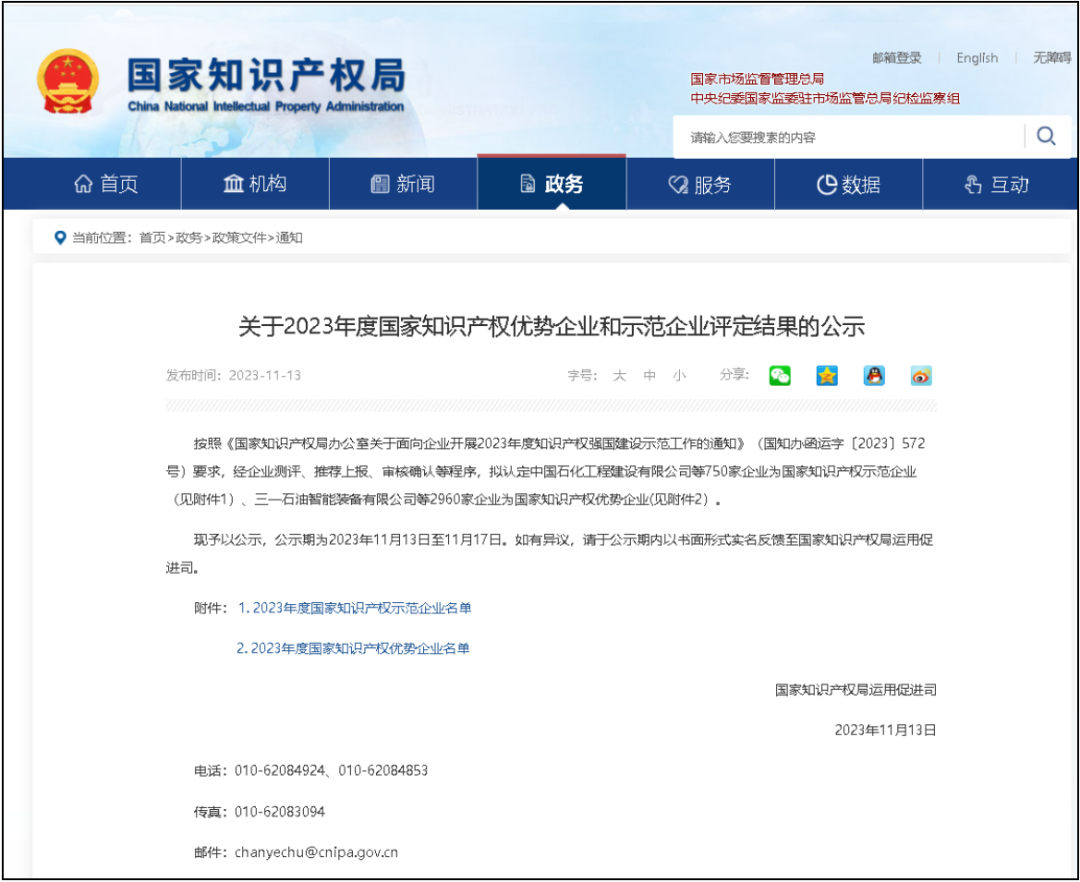1080x882 pixels.
Task: Click the English language link
Action: (976, 58)
